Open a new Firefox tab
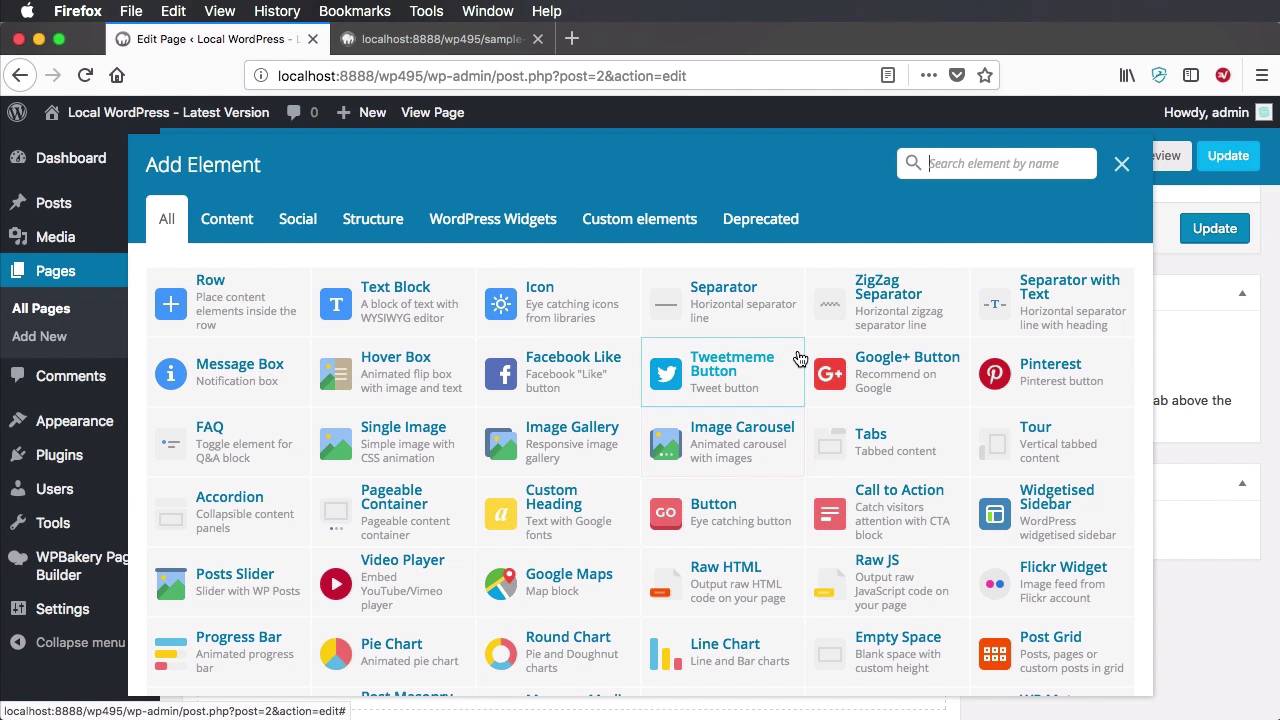This screenshot has height=720, width=1280. point(572,38)
